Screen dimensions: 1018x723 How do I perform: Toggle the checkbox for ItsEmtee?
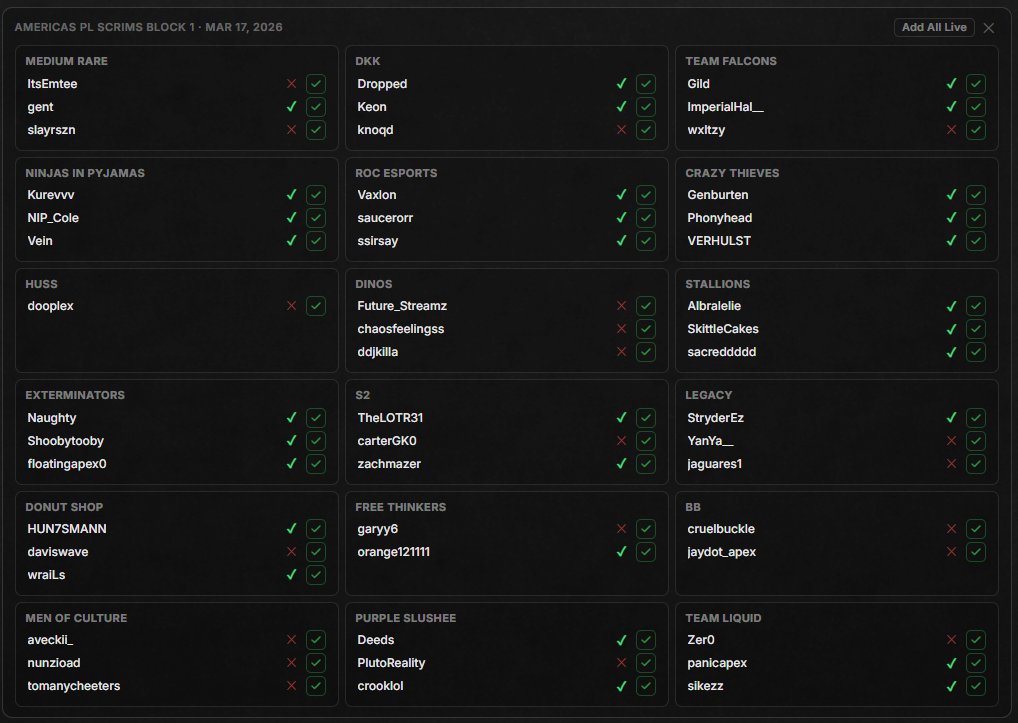click(x=316, y=84)
